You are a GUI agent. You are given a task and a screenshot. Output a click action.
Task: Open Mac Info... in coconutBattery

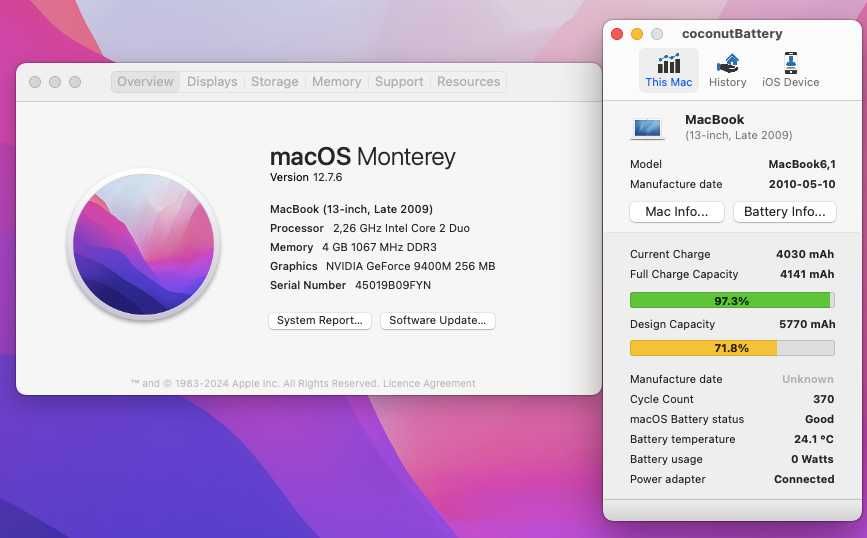point(677,212)
